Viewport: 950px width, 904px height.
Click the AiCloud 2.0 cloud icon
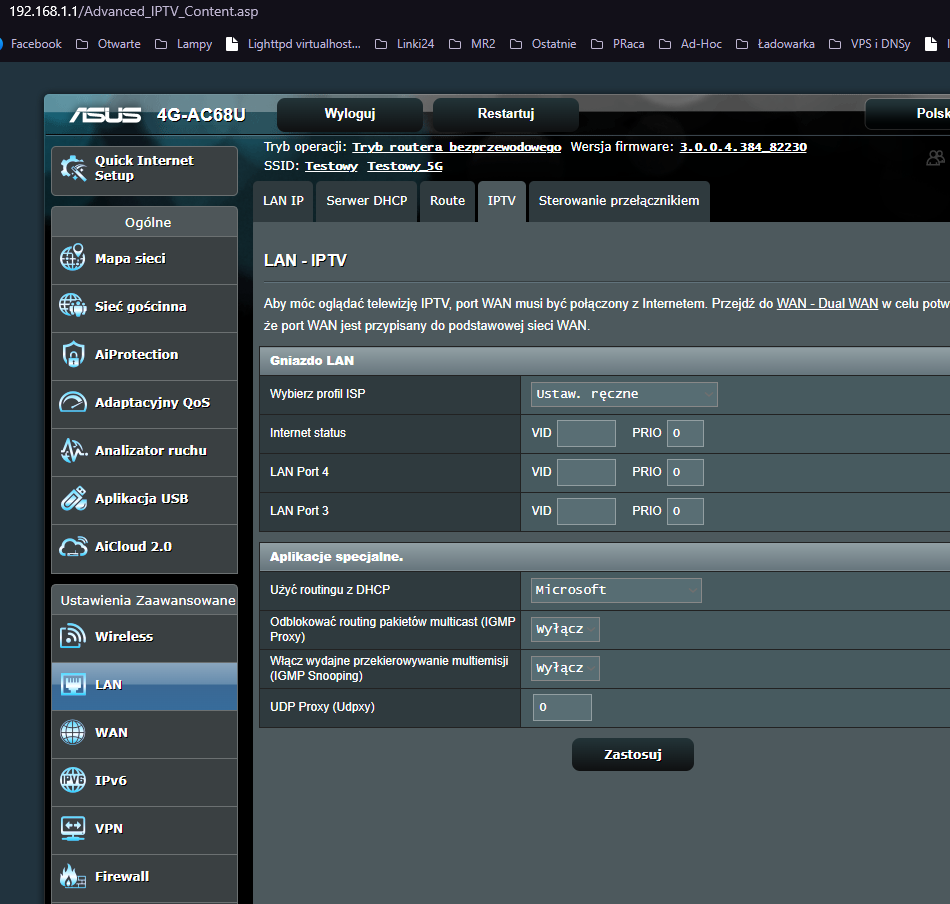(x=73, y=547)
